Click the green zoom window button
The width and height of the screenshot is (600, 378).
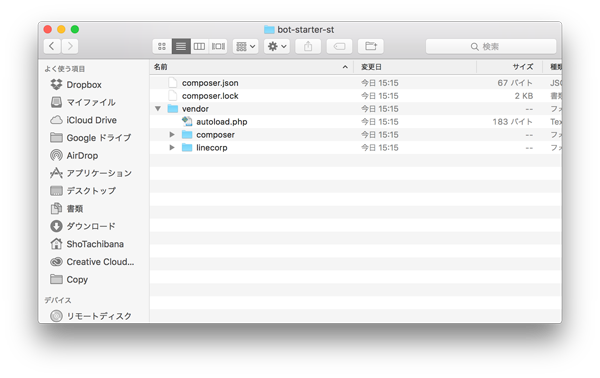pyautogui.click(x=75, y=29)
